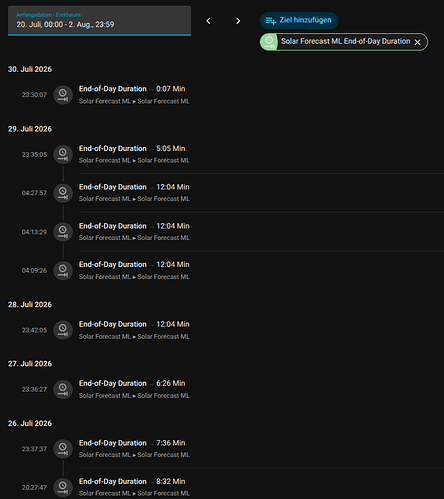Click the 7:36 Min value
This screenshot has width=444, height=499.
171,443
